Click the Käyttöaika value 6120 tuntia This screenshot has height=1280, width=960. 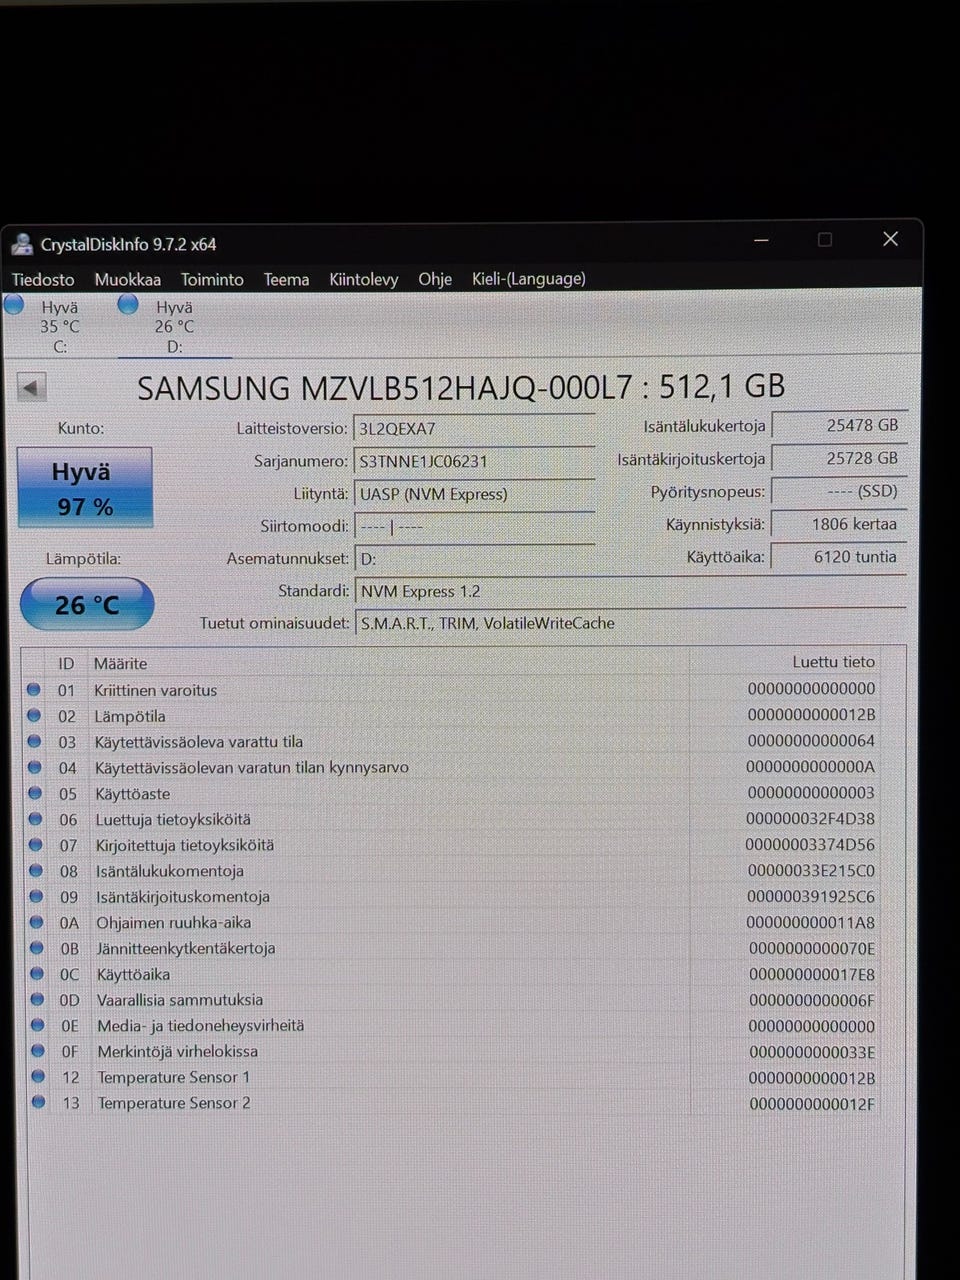(839, 557)
